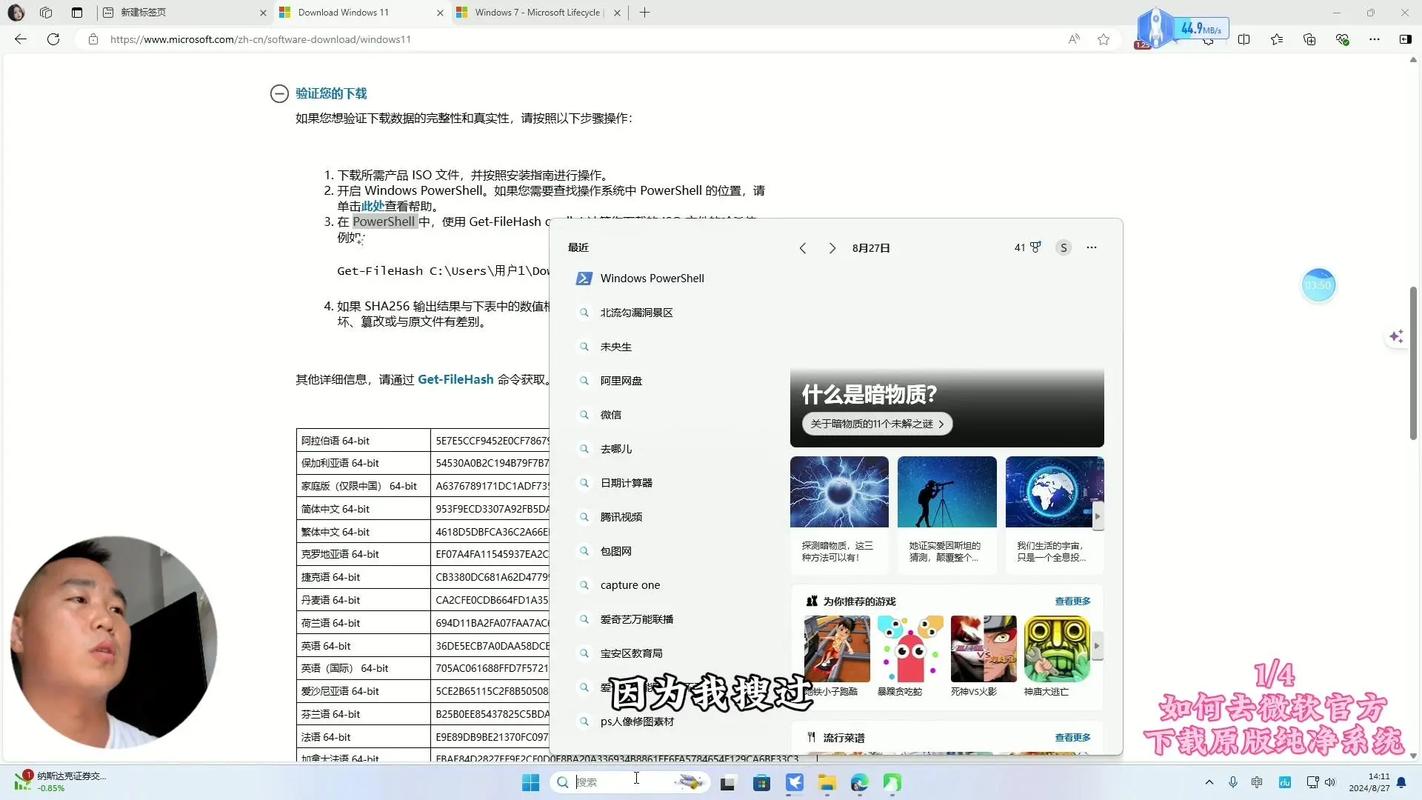Open the favorites list icon

point(1277,39)
